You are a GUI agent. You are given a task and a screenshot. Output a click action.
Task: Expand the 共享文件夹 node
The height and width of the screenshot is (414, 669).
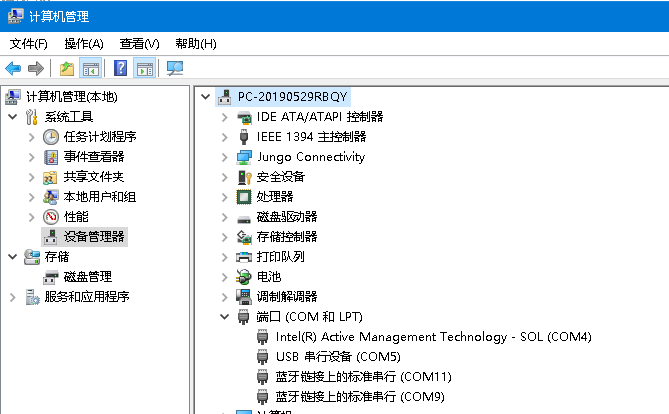pyautogui.click(x=32, y=177)
